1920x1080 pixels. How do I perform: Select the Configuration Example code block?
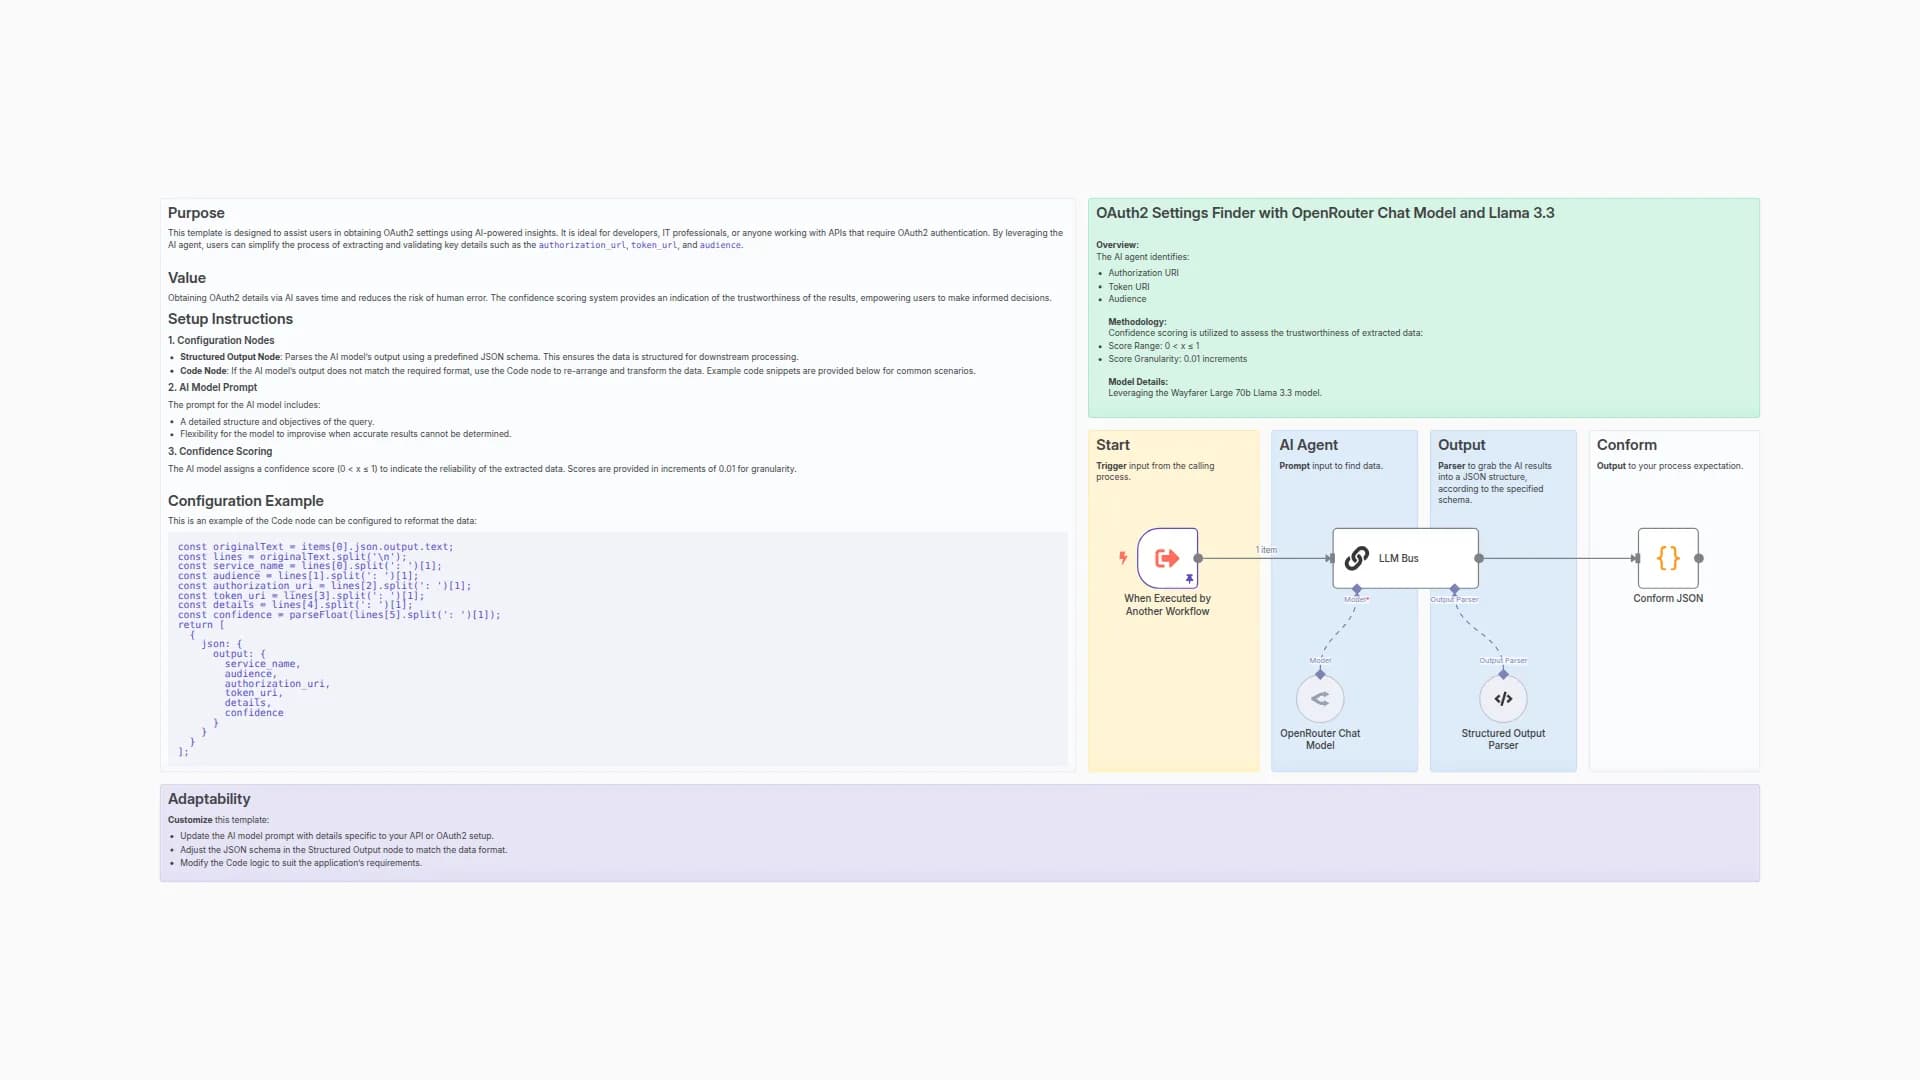point(620,650)
